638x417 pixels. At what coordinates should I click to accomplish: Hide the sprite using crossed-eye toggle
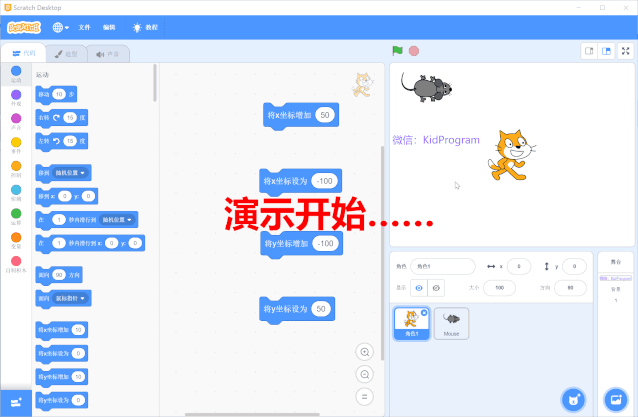[437, 287]
